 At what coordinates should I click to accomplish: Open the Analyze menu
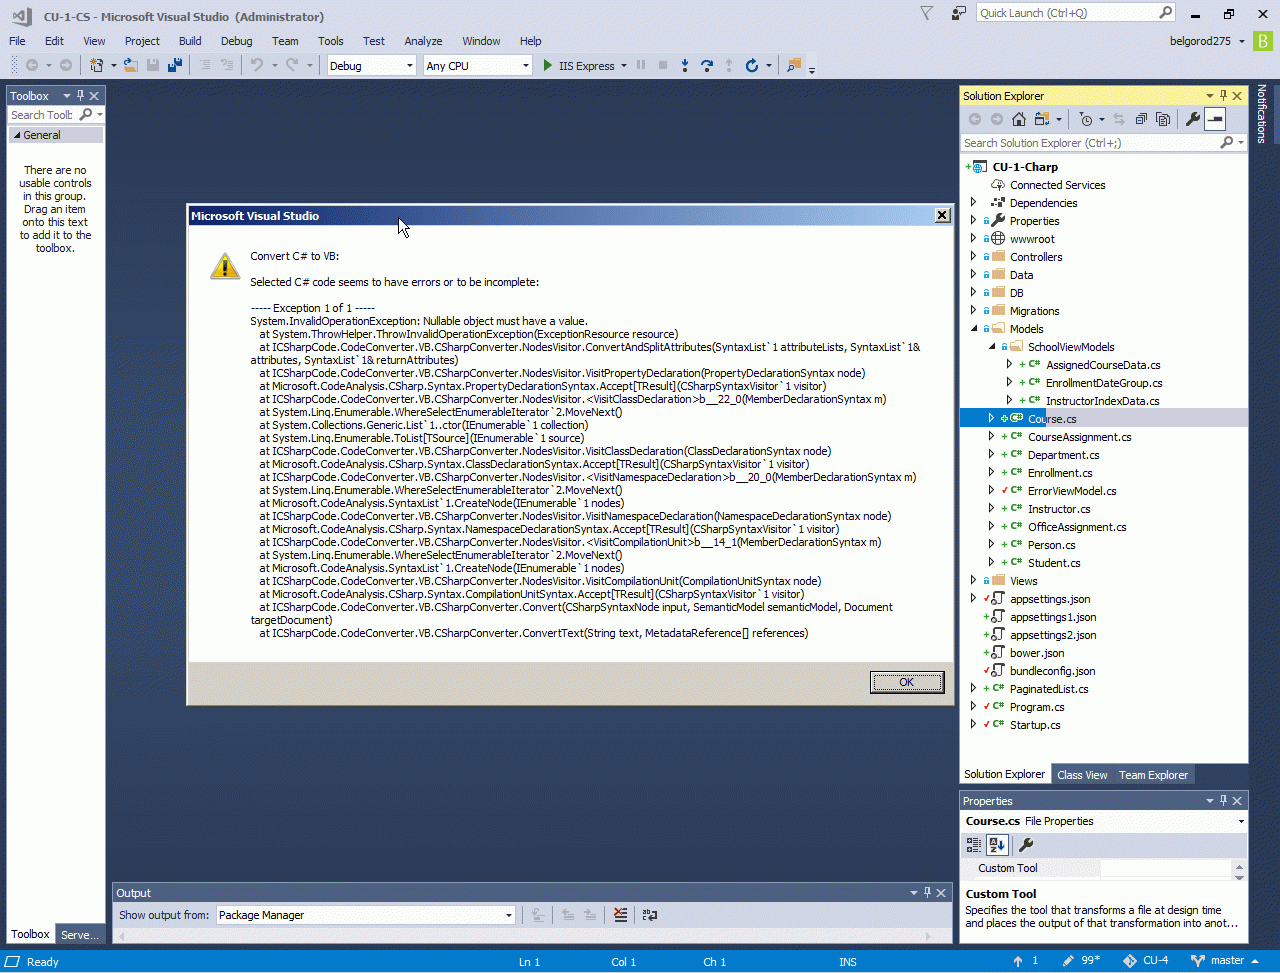pos(423,41)
